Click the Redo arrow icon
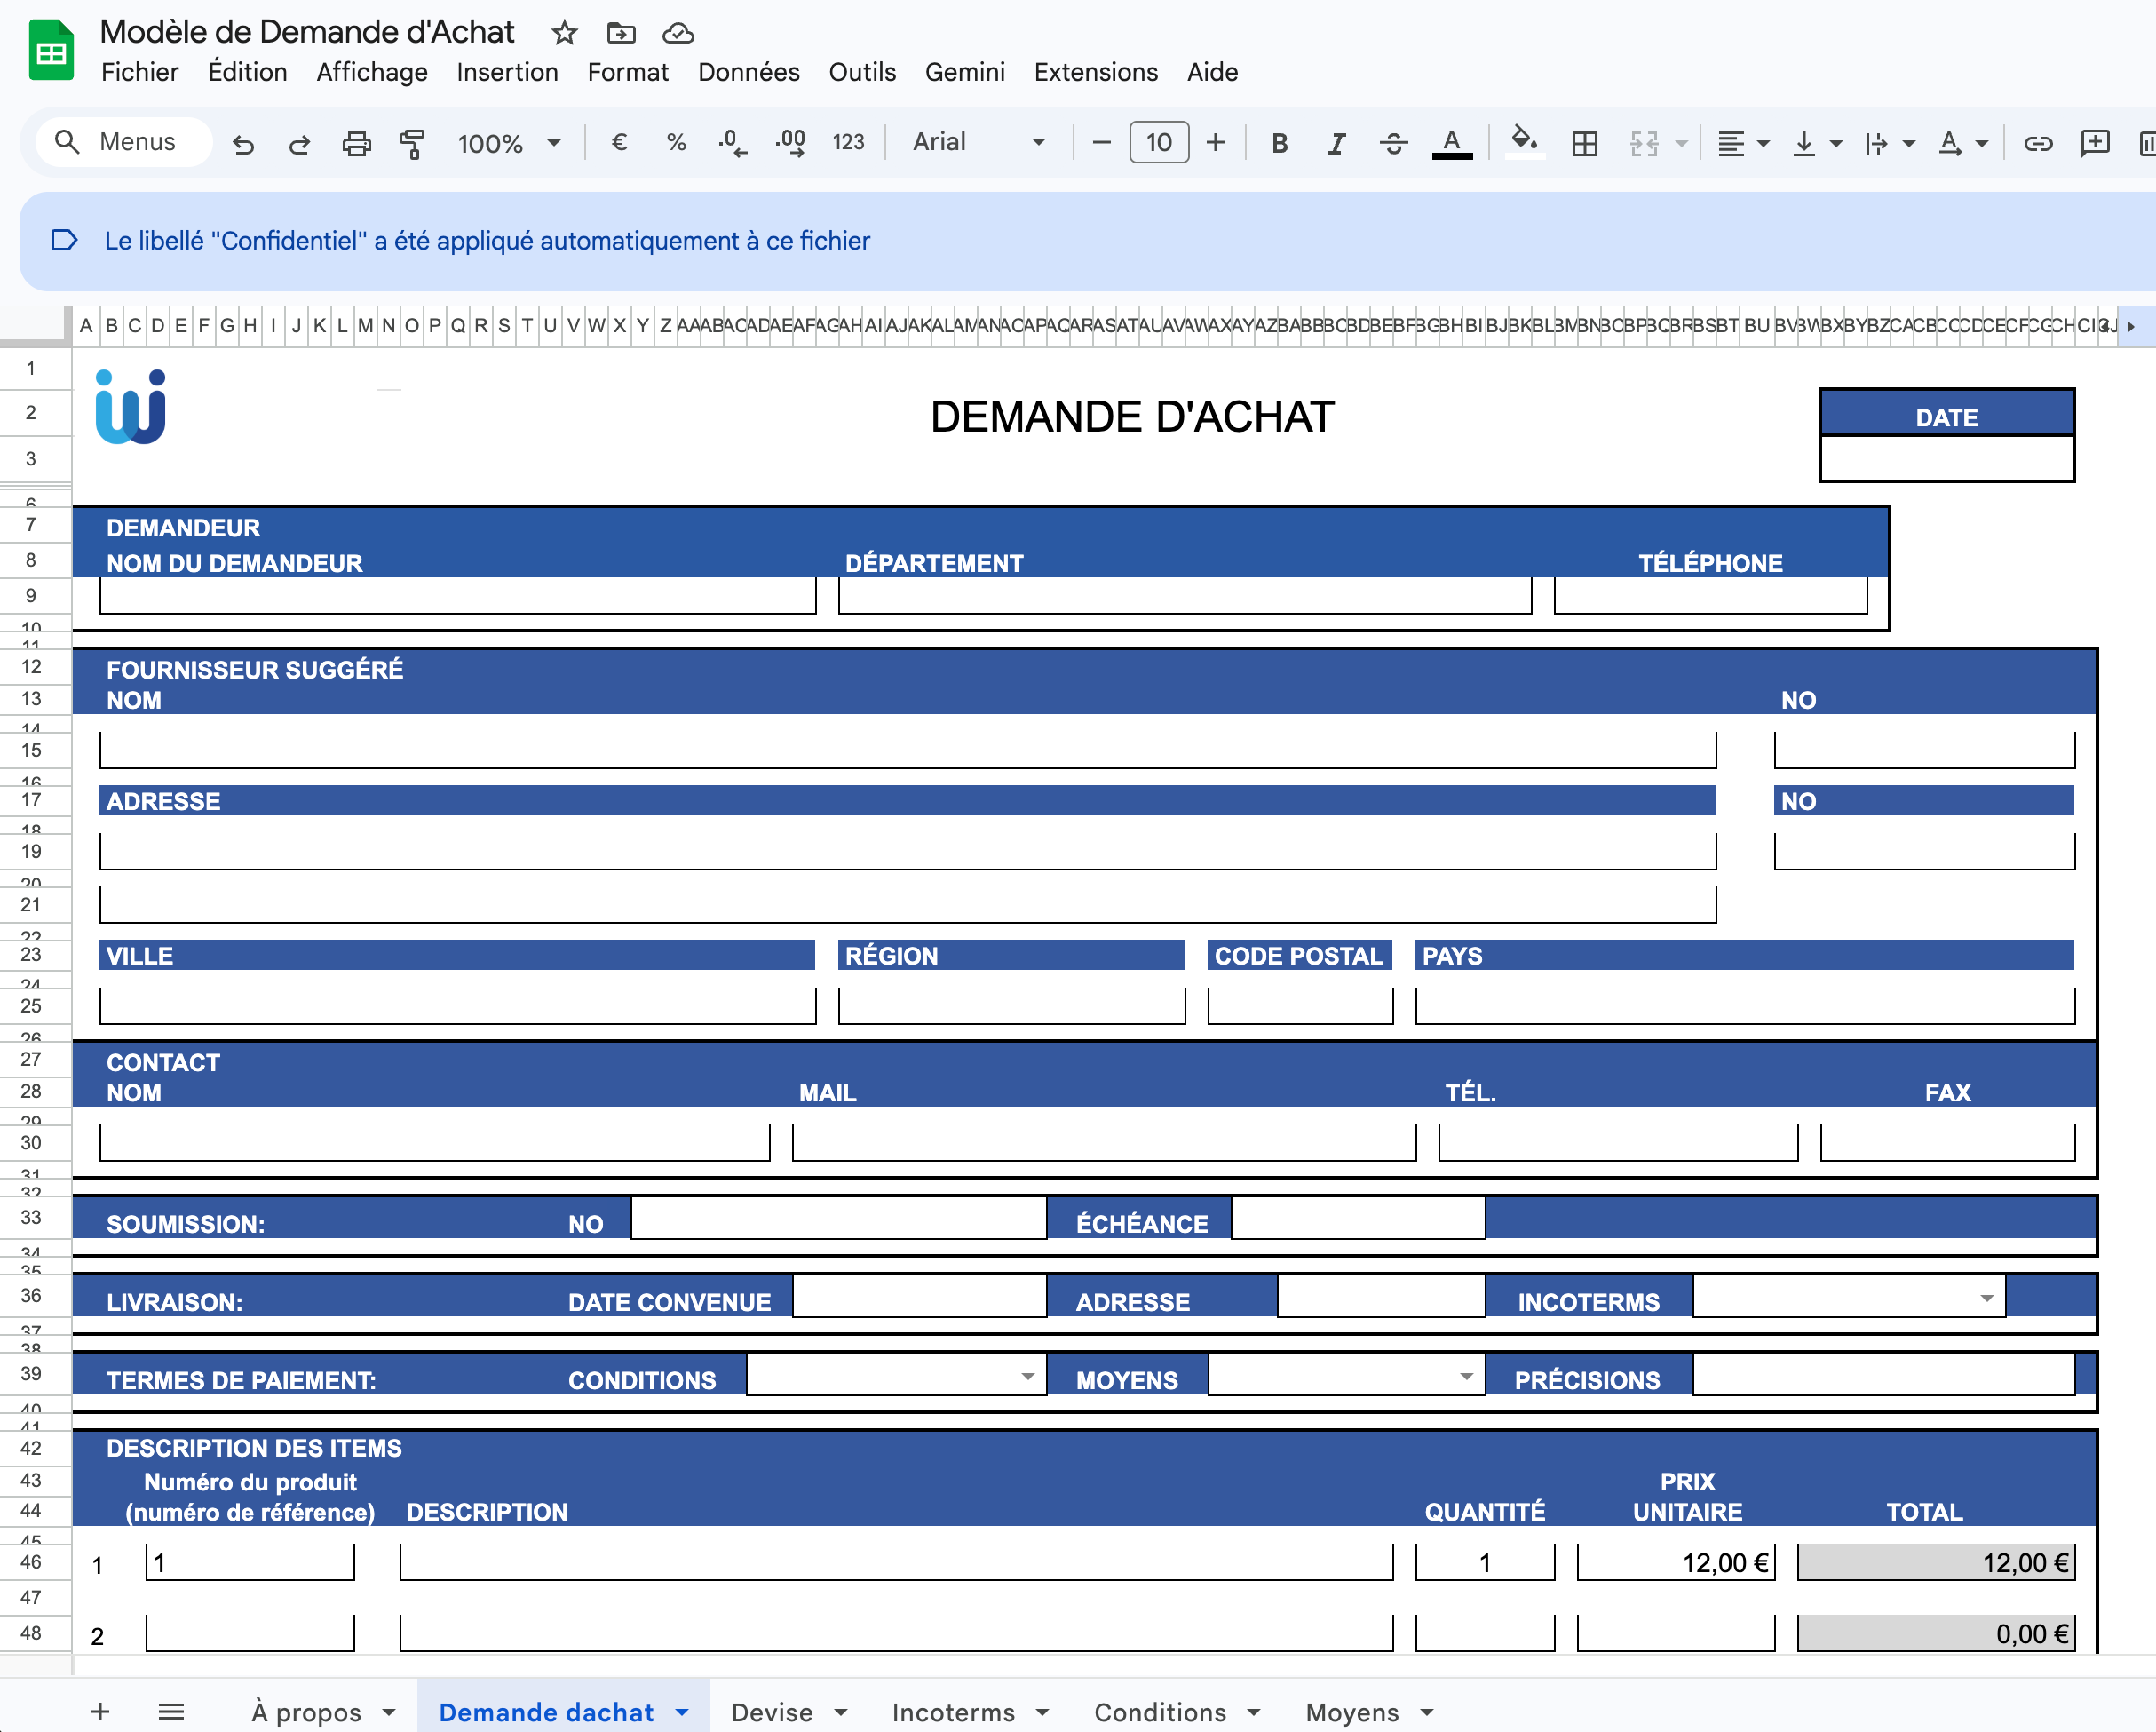This screenshot has width=2156, height=1732. [299, 143]
